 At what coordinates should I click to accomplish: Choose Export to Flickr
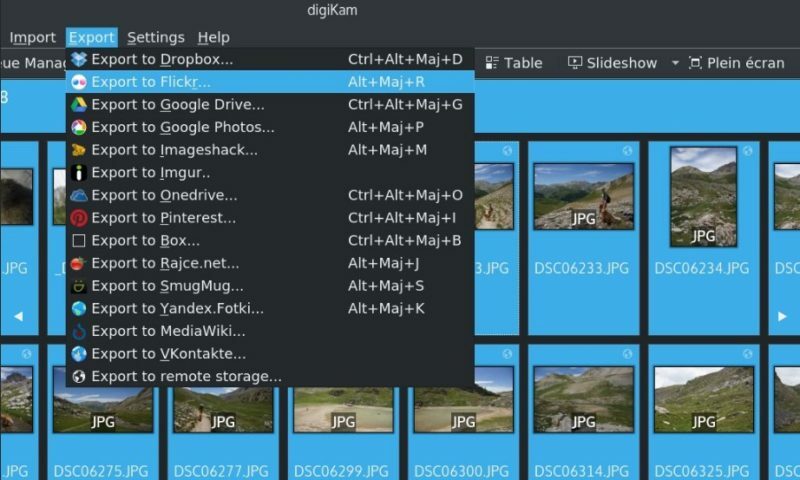(x=270, y=82)
